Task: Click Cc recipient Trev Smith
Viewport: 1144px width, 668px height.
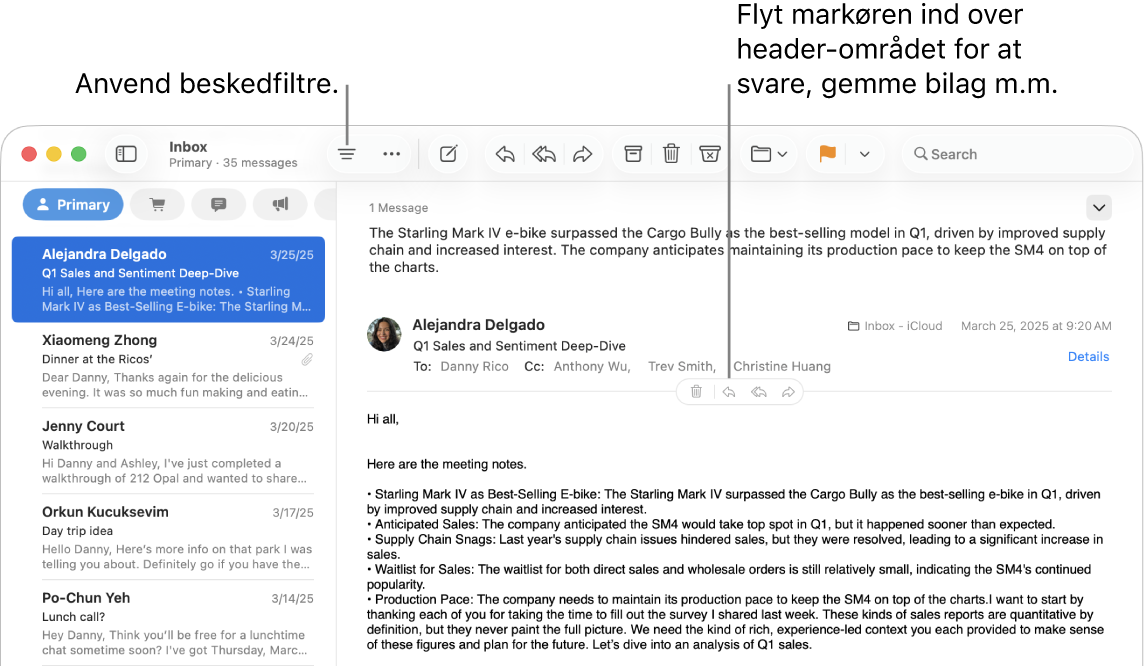Action: (x=681, y=367)
